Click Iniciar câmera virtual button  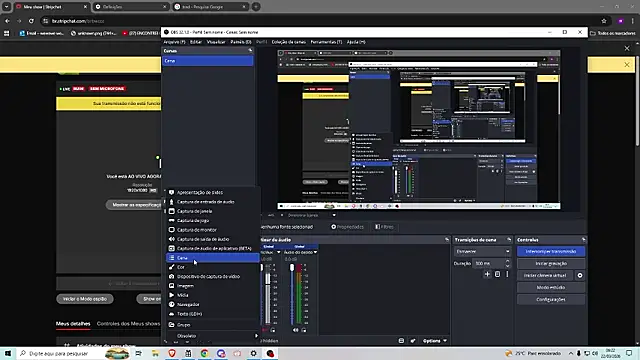pyautogui.click(x=545, y=276)
